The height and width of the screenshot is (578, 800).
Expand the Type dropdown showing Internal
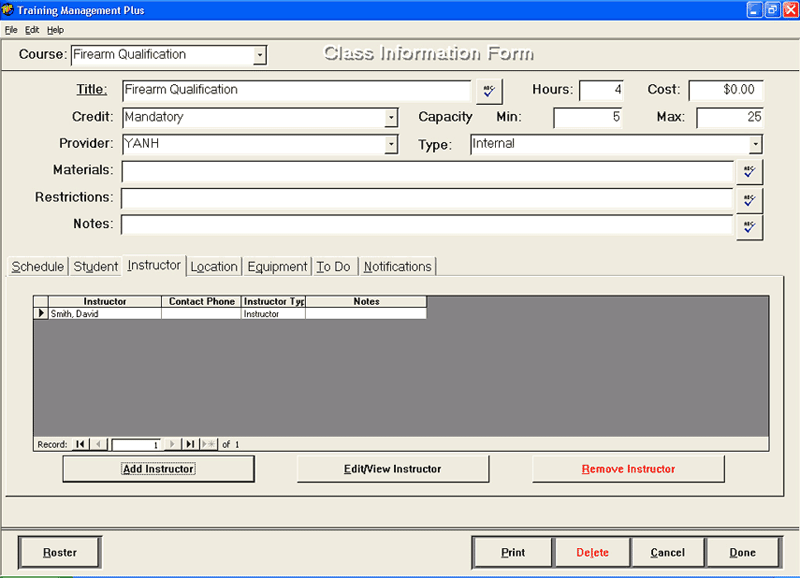[757, 144]
